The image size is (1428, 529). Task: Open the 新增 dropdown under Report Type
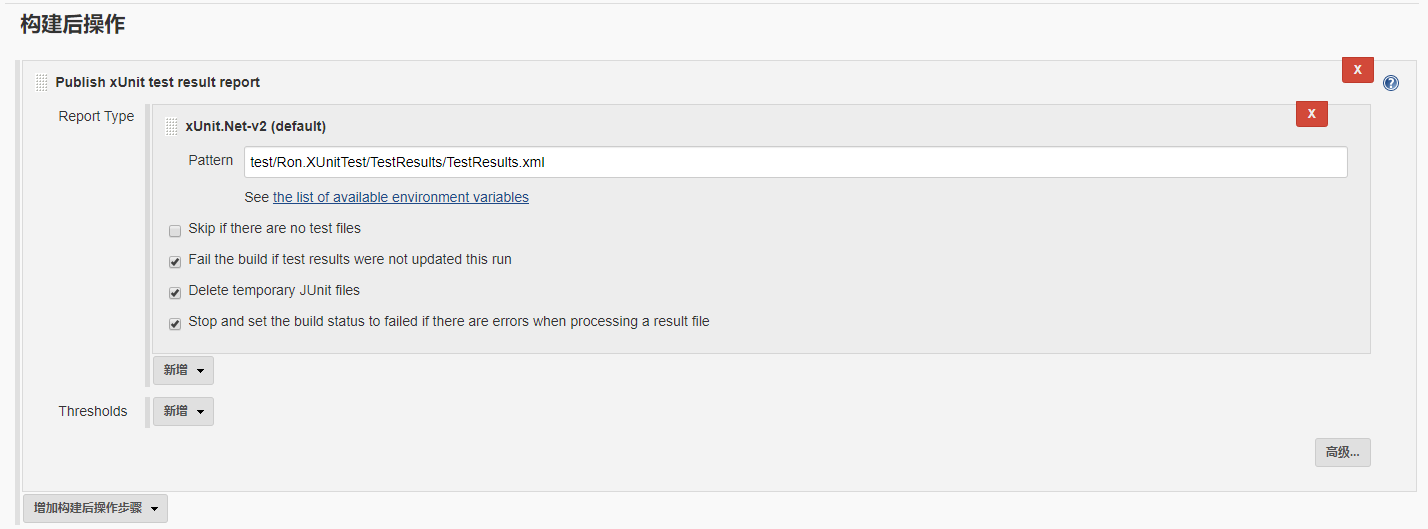tap(183, 370)
